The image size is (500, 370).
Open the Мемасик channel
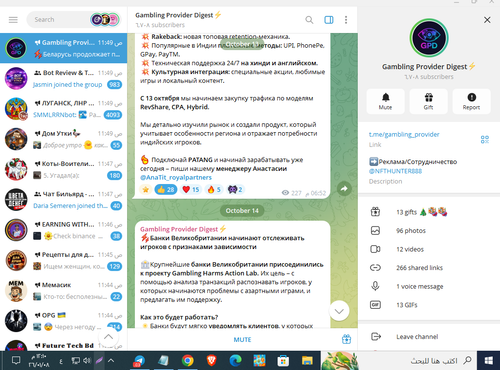pos(63,291)
